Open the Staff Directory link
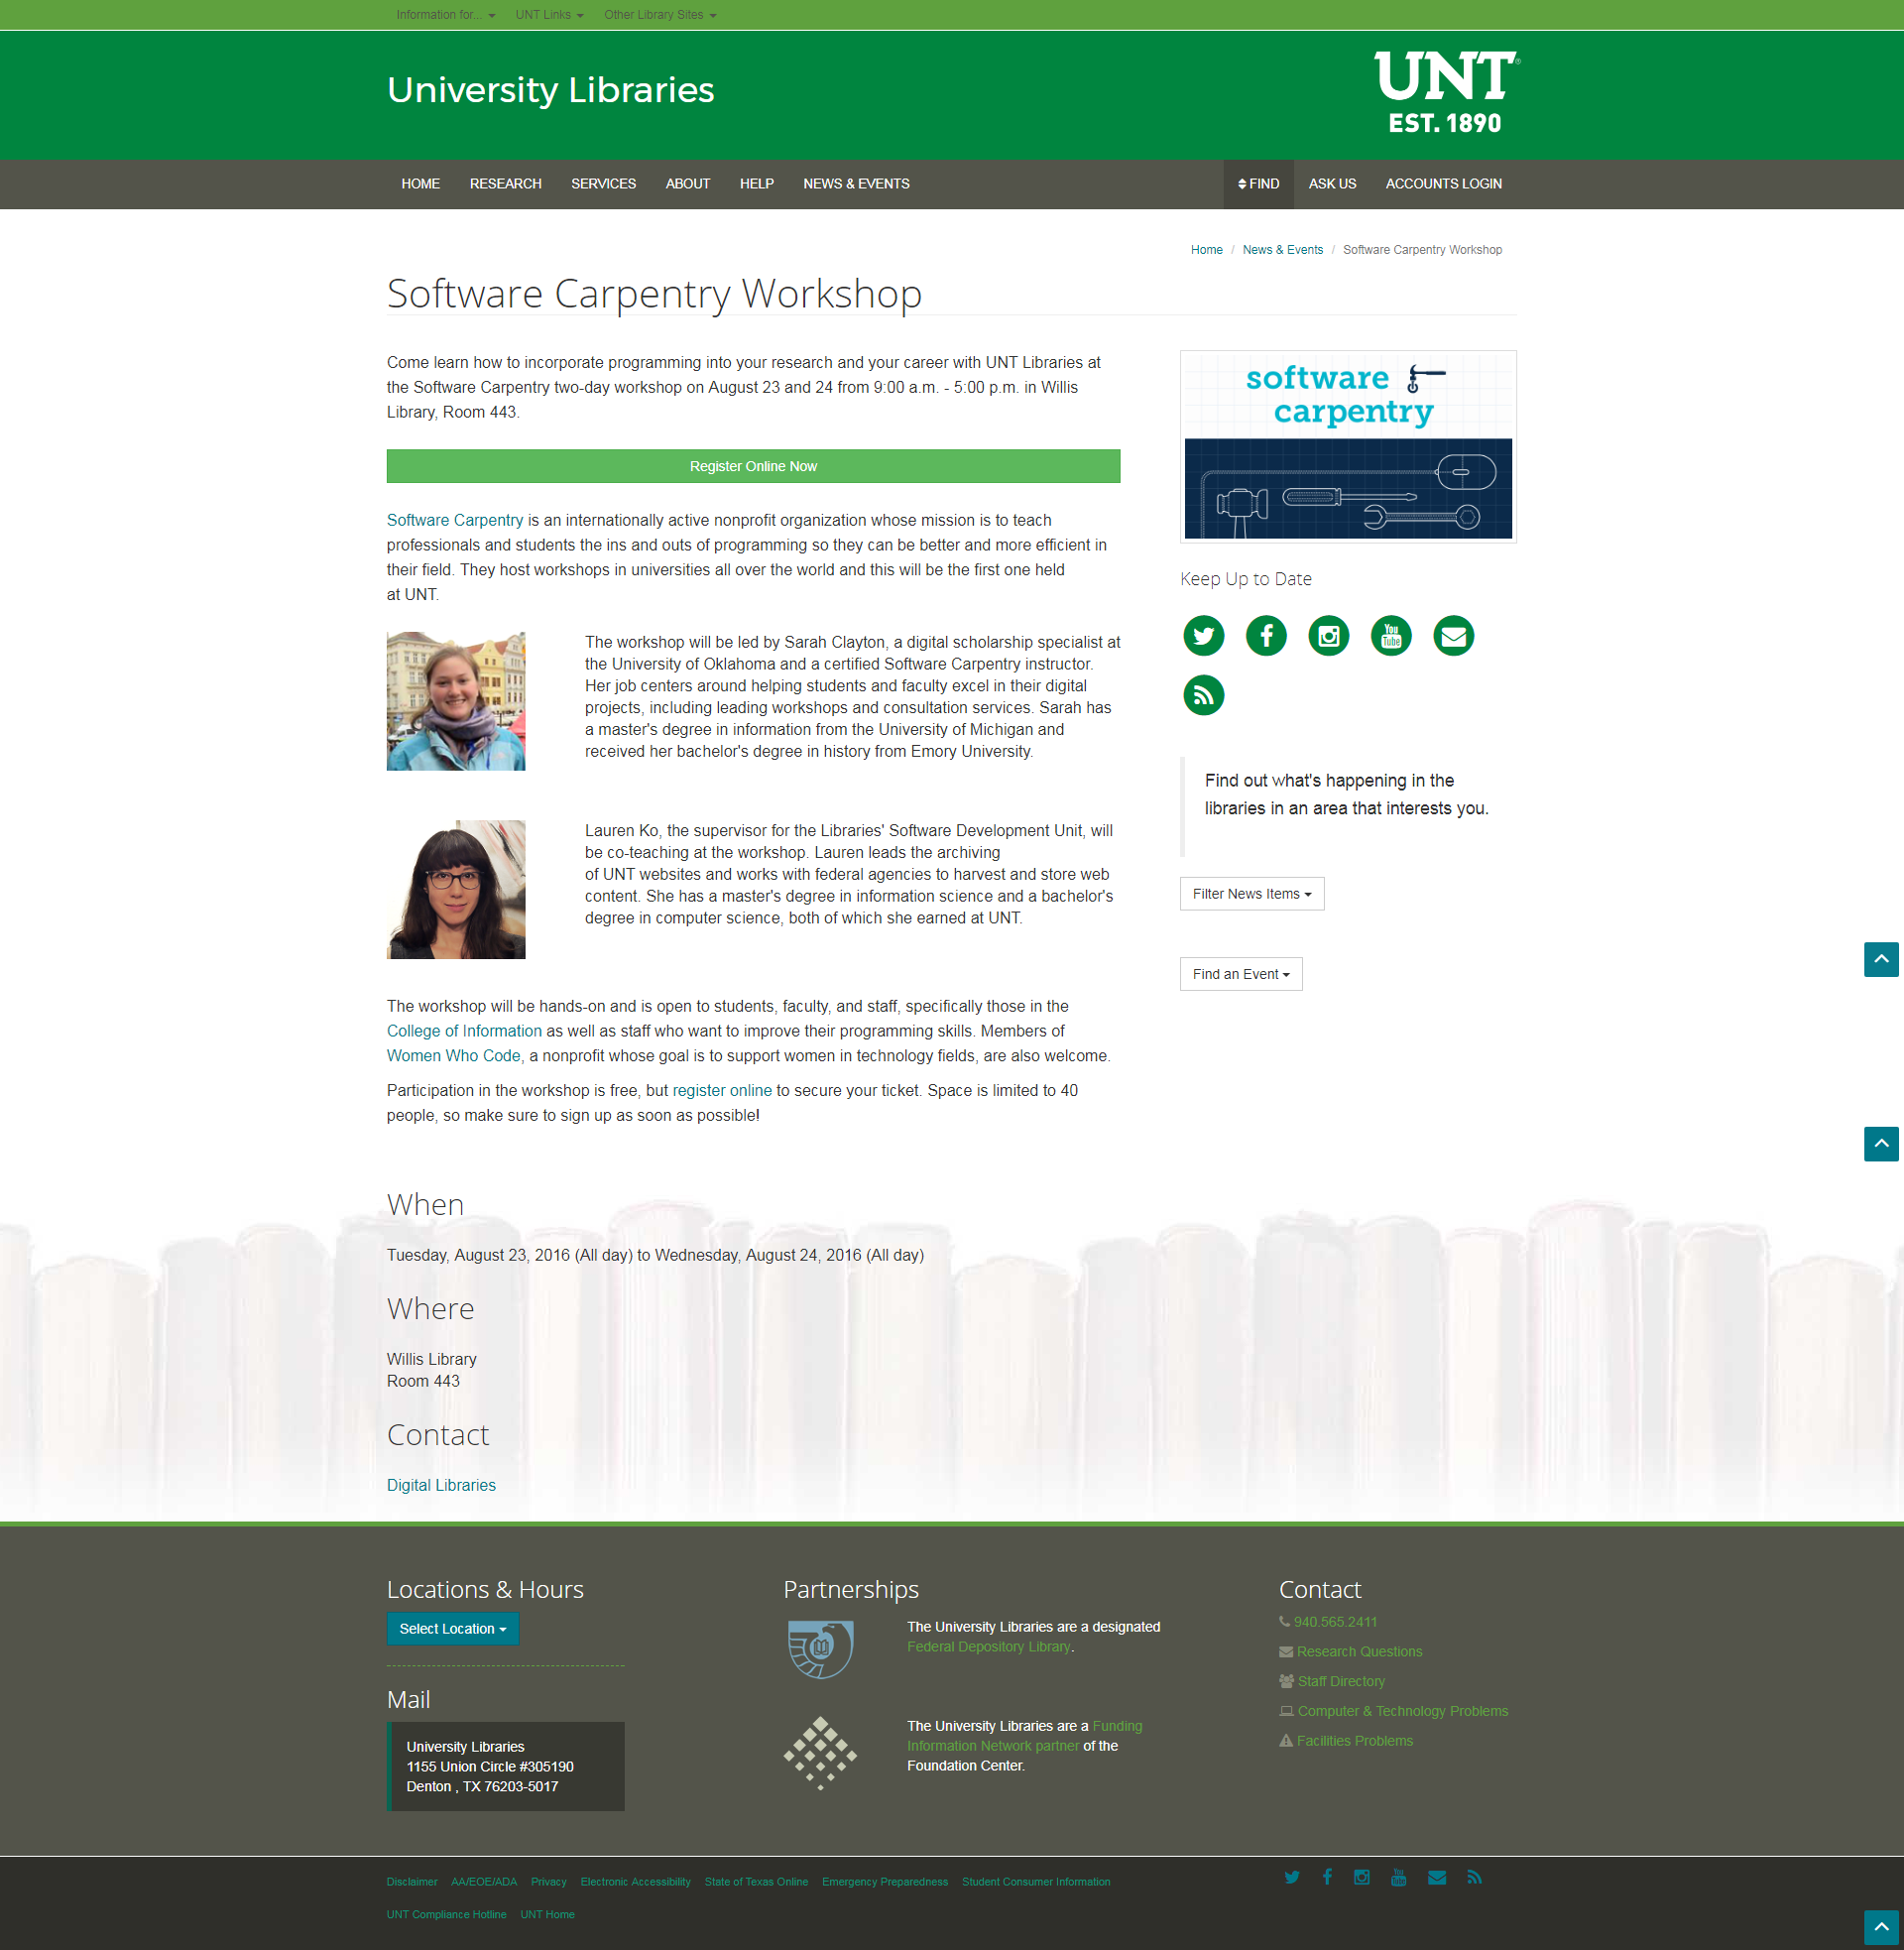Screen dimensions: 1904x1950 (x=1341, y=1682)
